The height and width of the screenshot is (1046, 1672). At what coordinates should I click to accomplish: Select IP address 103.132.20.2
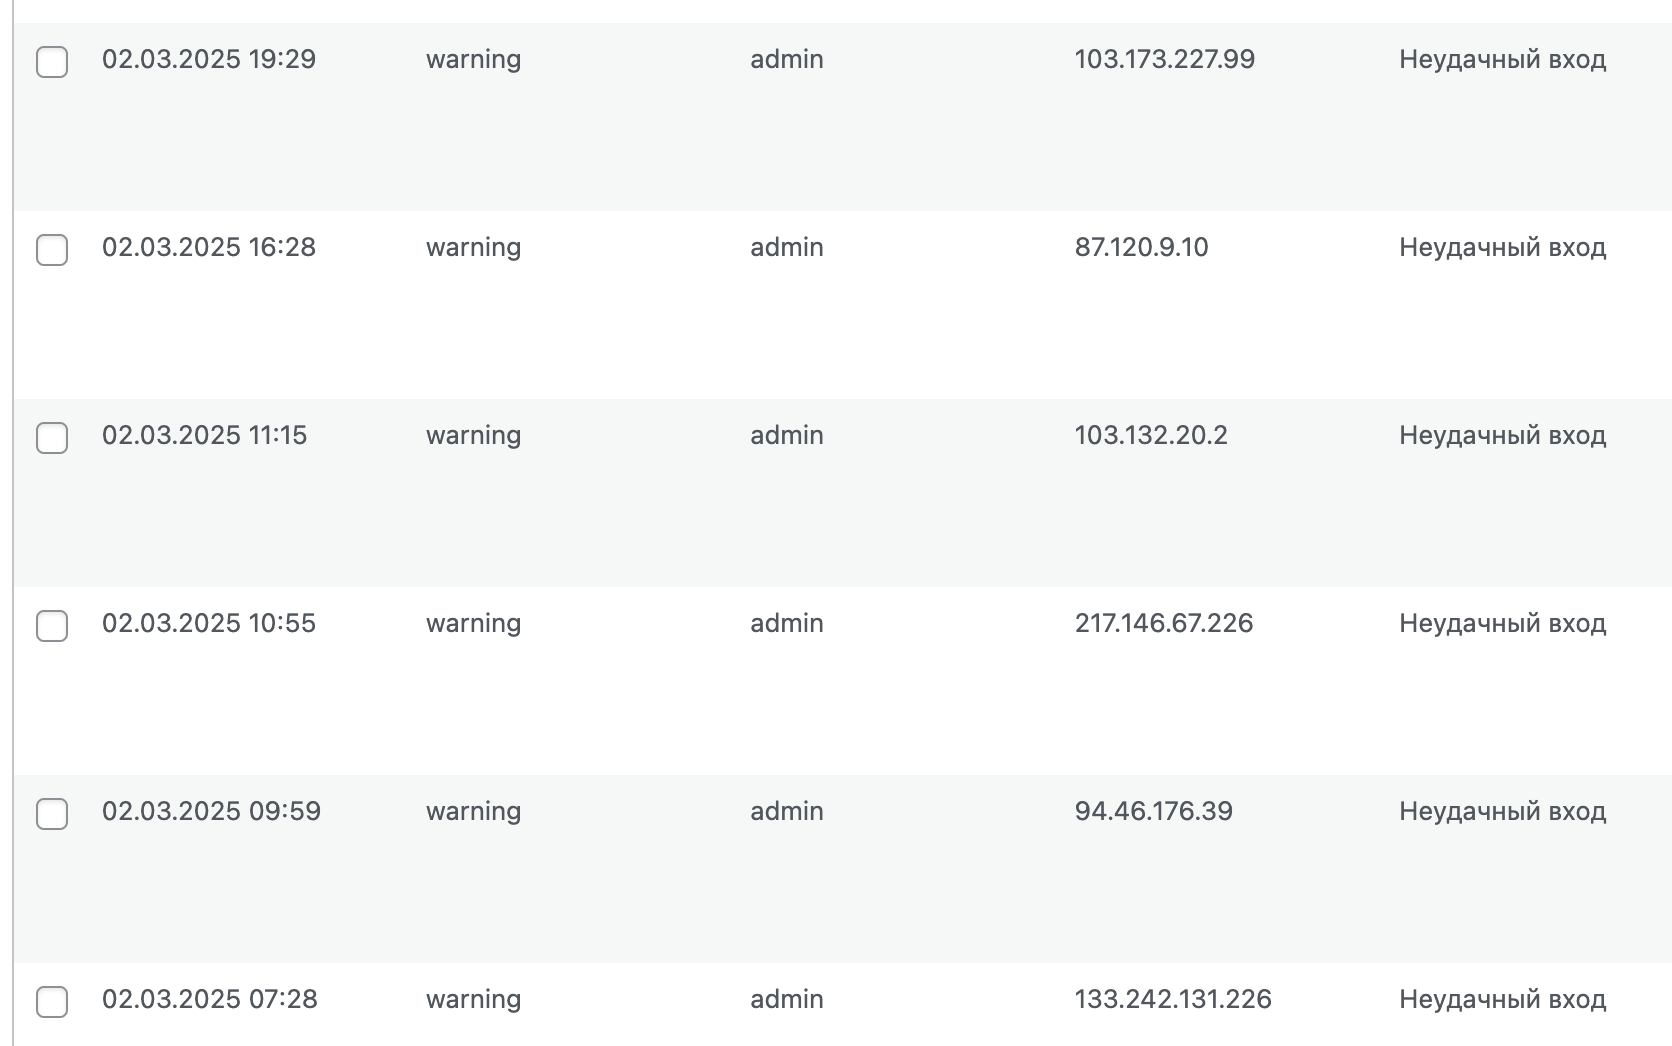point(1150,436)
